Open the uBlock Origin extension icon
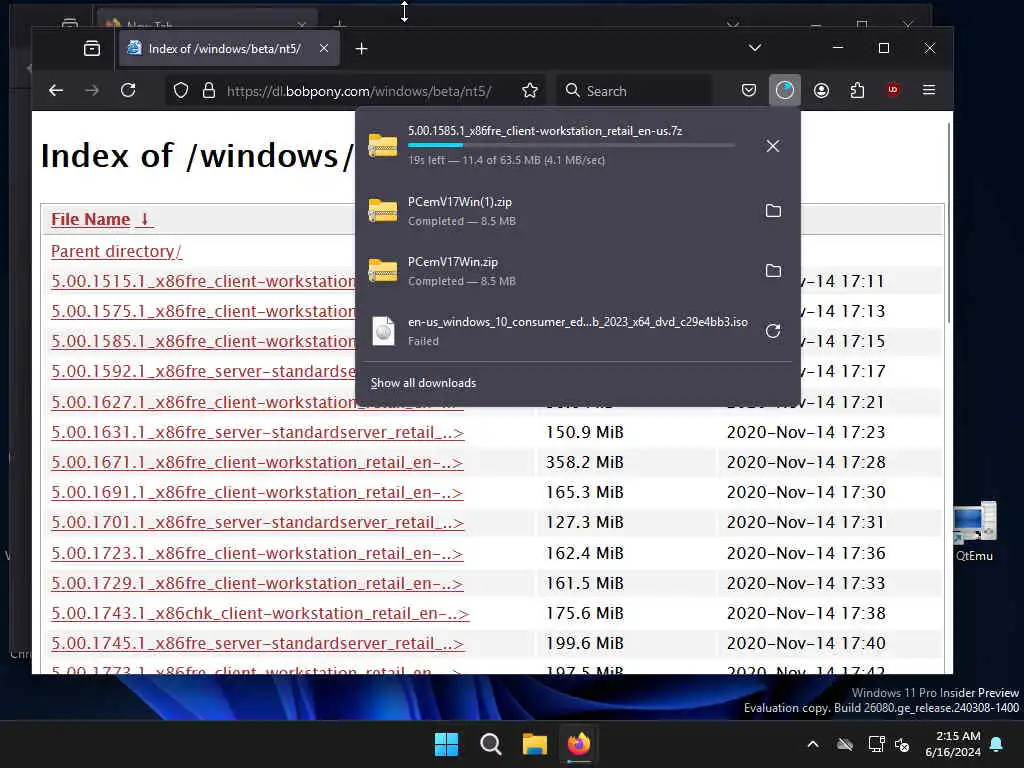Viewport: 1024px width, 768px height. click(x=893, y=90)
